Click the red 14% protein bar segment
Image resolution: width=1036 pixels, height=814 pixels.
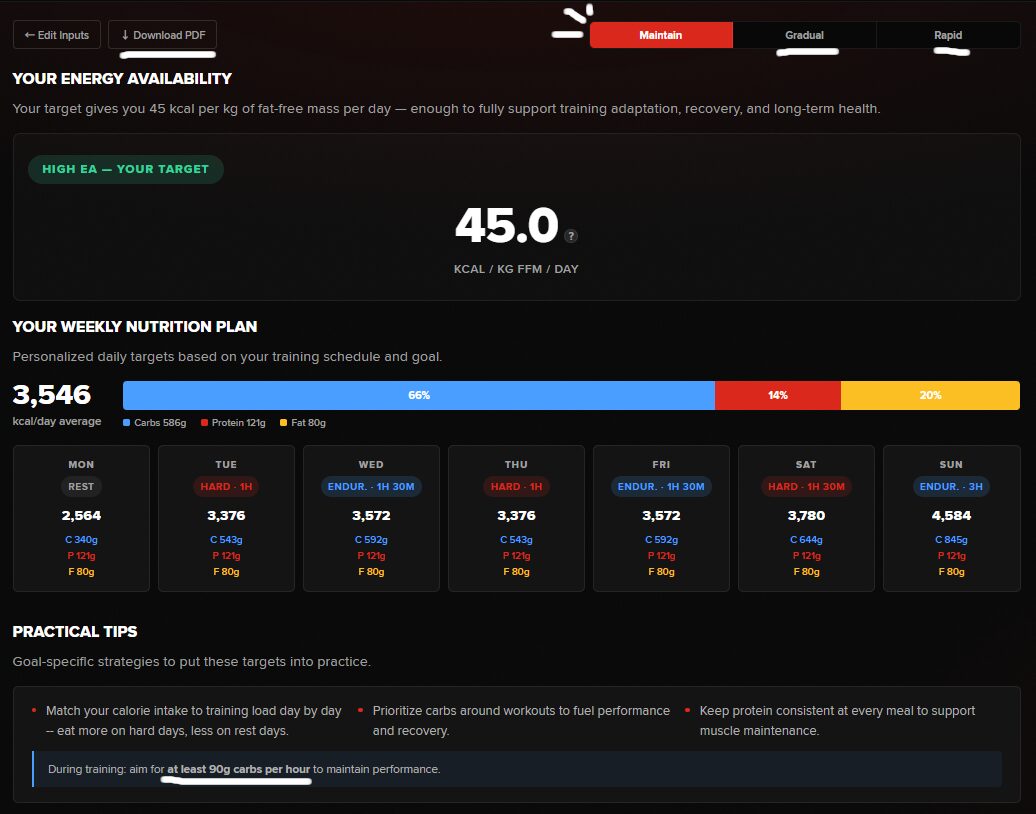click(x=777, y=395)
